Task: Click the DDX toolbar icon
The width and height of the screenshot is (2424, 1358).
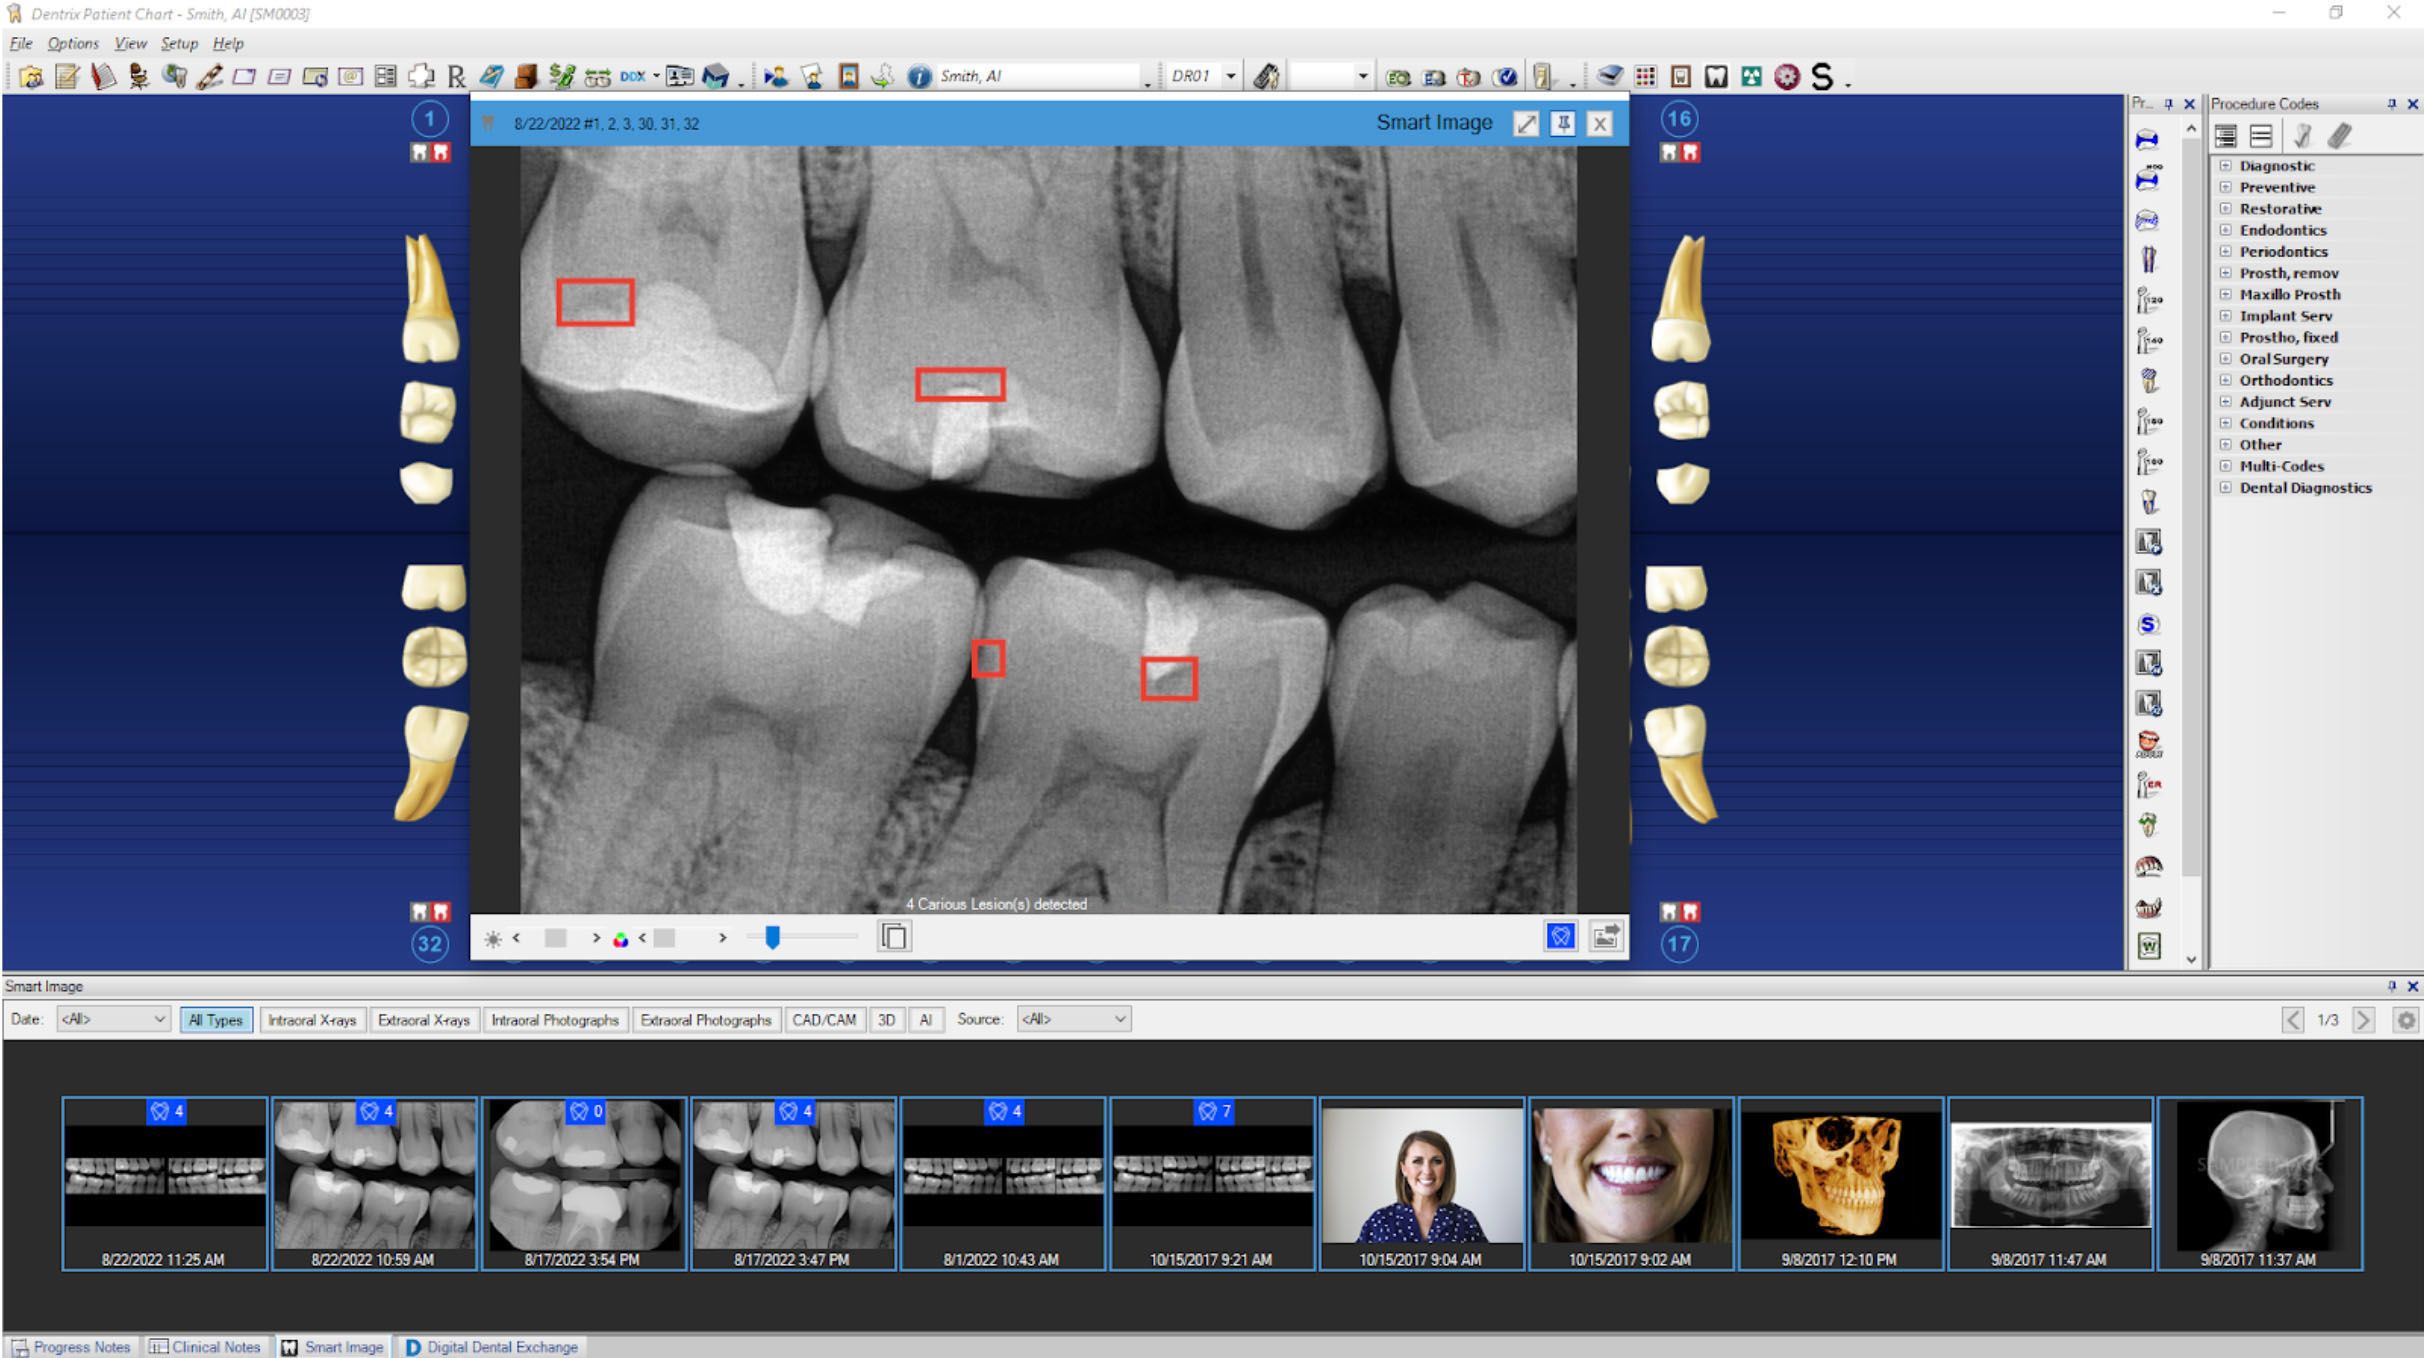Action: 632,76
